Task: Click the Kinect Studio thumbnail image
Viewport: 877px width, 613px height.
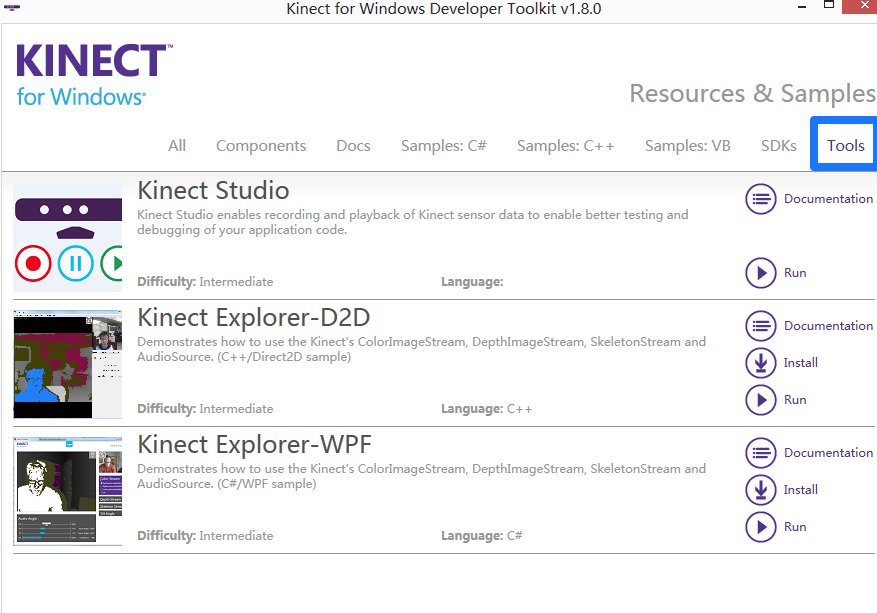Action: tap(68, 237)
